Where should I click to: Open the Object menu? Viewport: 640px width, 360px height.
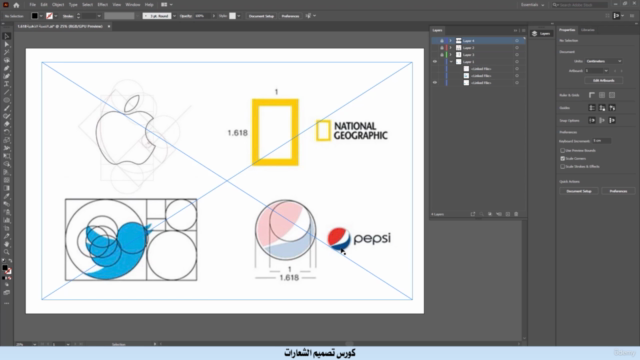pos(58,5)
